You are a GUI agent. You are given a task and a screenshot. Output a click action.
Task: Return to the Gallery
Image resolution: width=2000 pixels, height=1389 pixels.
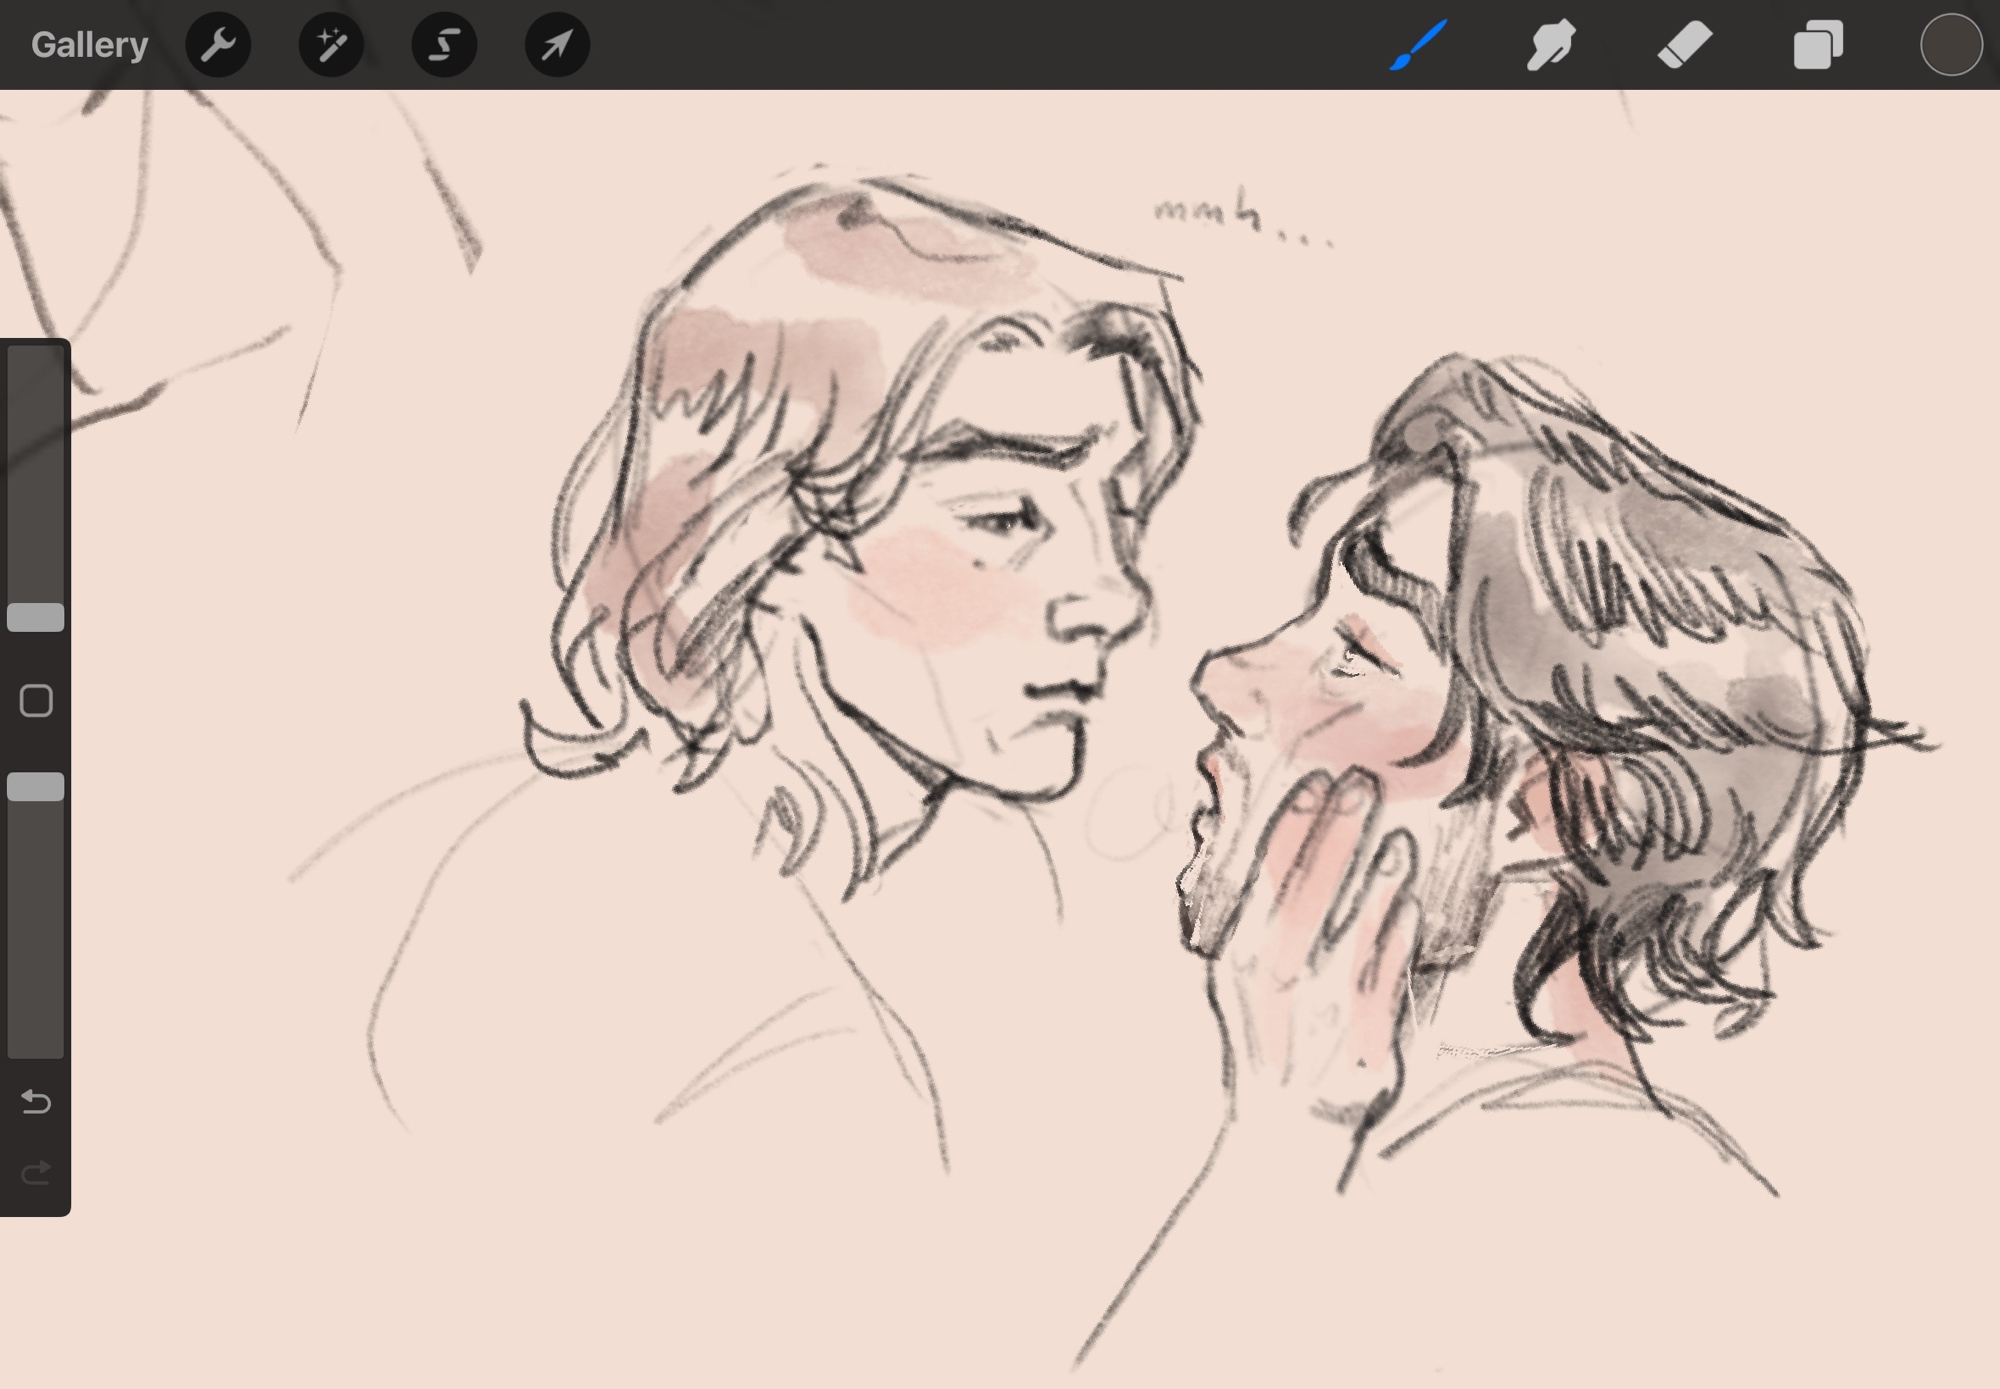89,45
